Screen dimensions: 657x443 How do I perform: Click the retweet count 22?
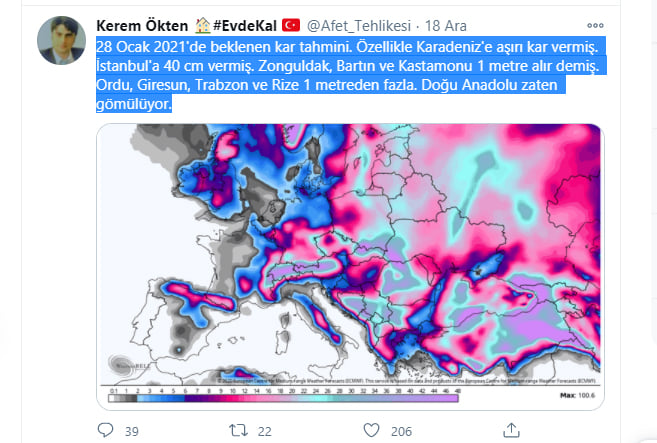(x=264, y=431)
